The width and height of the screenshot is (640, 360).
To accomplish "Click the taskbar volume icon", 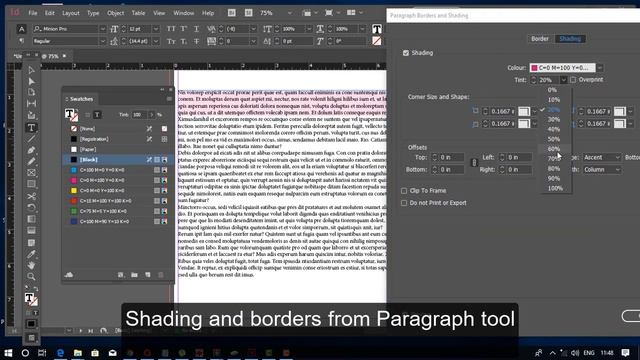I will [575, 353].
